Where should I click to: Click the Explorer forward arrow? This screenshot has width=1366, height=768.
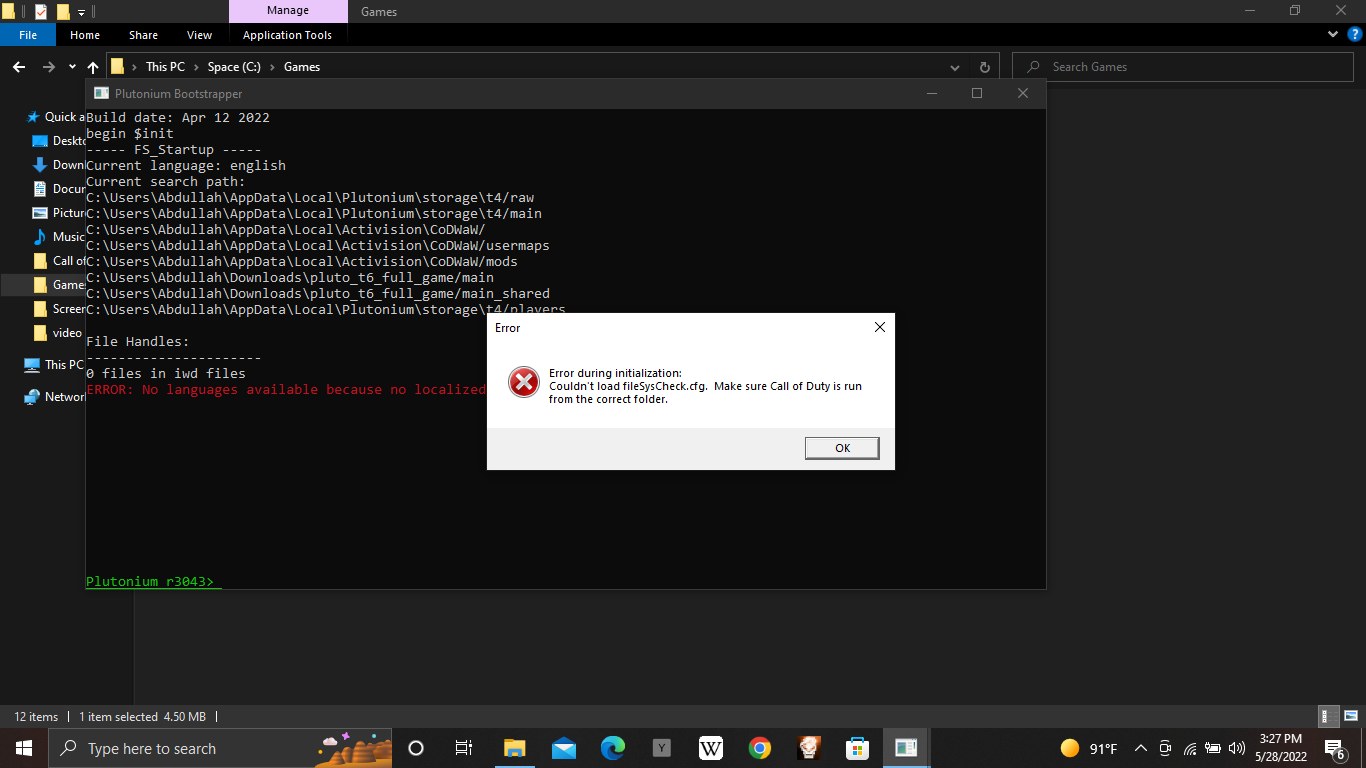tap(49, 67)
